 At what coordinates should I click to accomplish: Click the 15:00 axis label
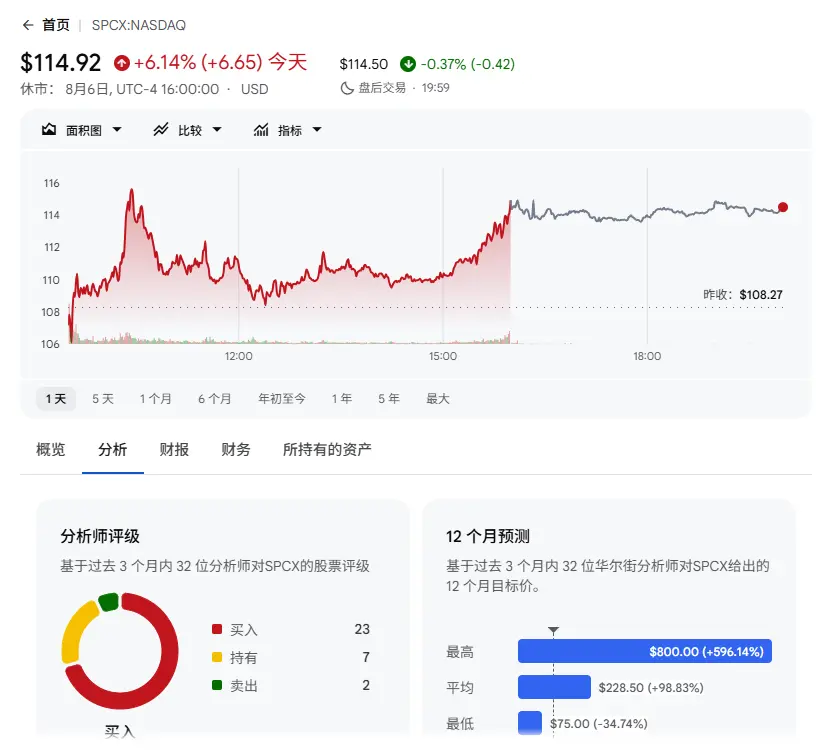click(x=443, y=357)
